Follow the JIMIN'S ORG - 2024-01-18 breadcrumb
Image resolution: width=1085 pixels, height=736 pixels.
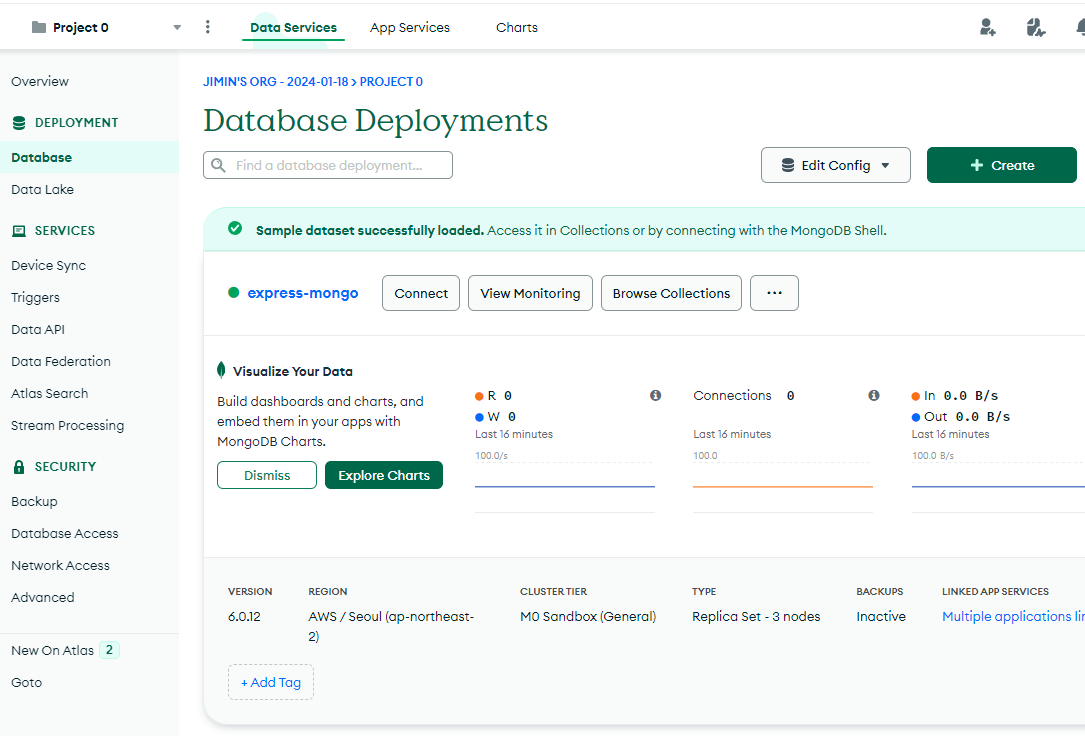275,82
